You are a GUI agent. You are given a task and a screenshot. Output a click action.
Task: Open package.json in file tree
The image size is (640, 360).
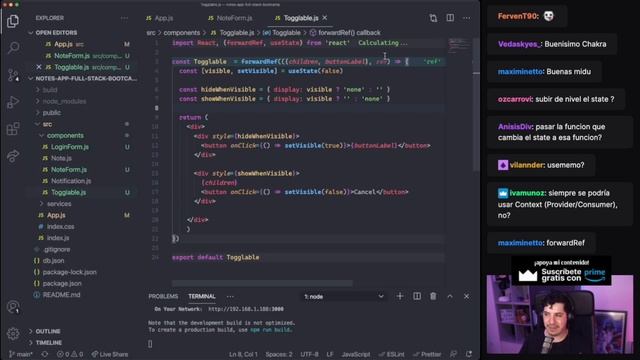(x=62, y=283)
